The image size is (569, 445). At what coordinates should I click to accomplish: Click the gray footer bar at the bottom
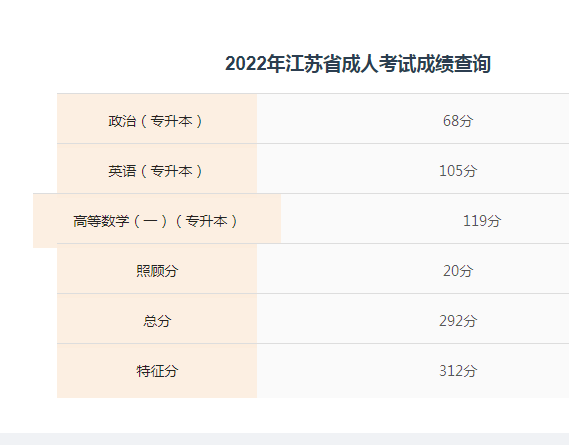coord(284,439)
